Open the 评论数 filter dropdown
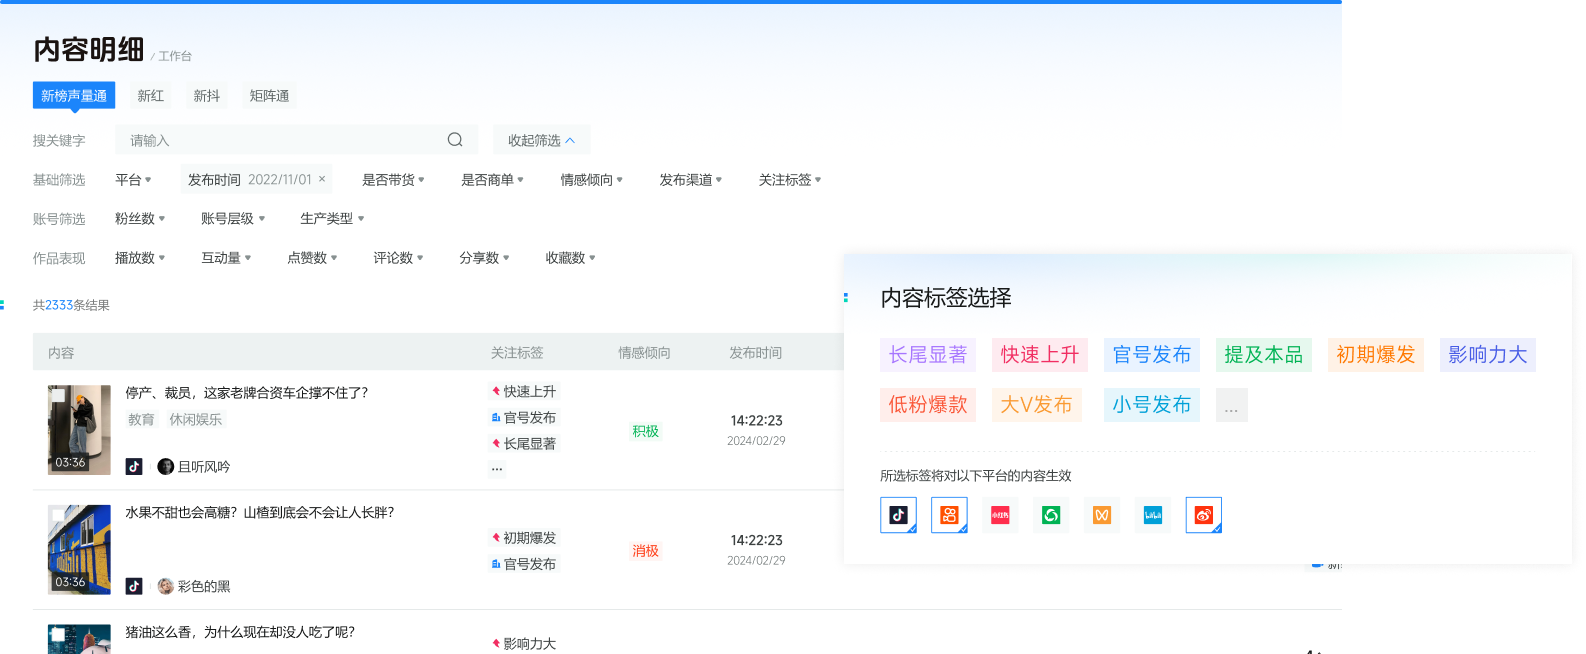 click(x=398, y=258)
